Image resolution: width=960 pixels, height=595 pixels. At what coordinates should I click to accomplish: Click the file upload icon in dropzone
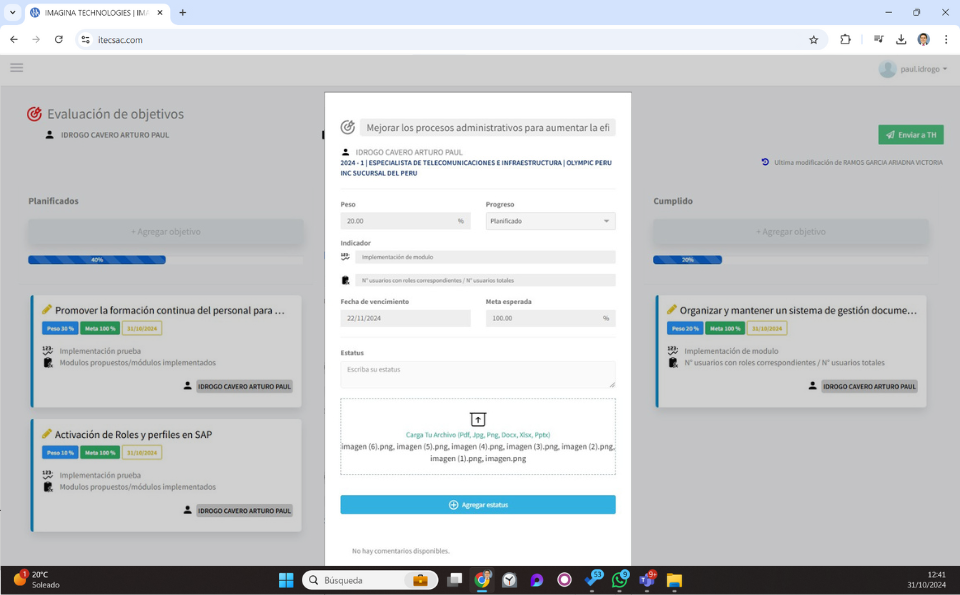[x=478, y=420]
